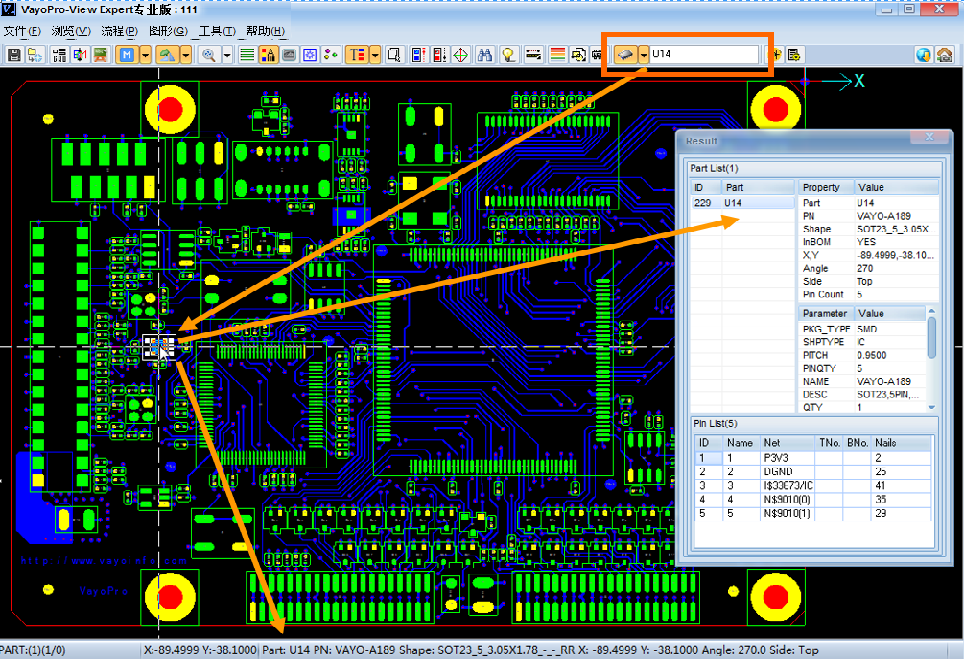Open the 文件(F) menu
Screen dimensions: 965x660
click(22, 31)
